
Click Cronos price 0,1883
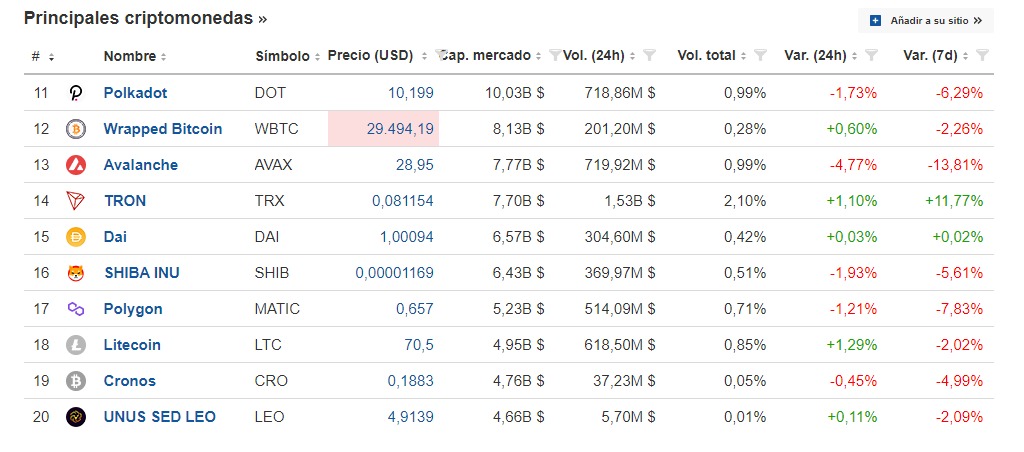tap(411, 380)
